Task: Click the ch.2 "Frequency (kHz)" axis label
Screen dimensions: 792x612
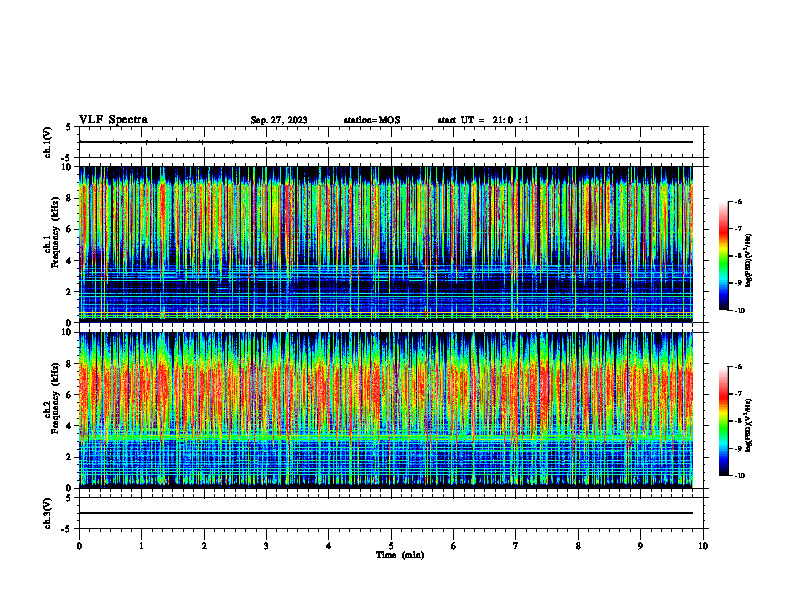Action: 55,398
